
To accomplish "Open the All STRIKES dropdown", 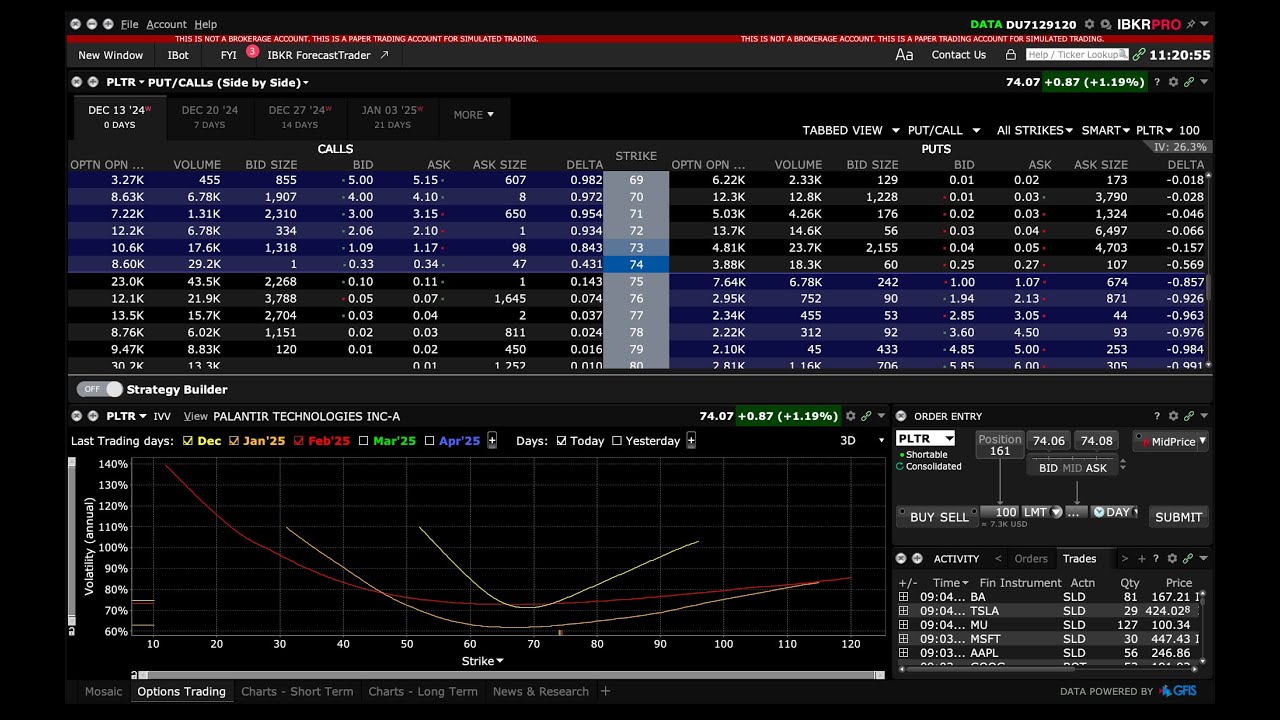I will click(1035, 130).
